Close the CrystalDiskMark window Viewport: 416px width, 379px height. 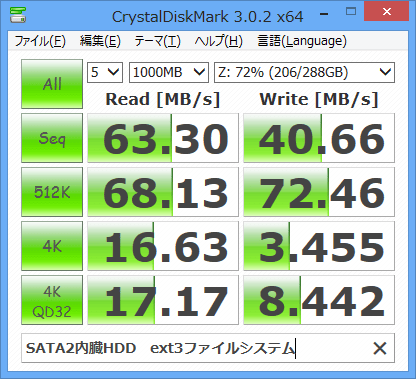tap(387, 11)
